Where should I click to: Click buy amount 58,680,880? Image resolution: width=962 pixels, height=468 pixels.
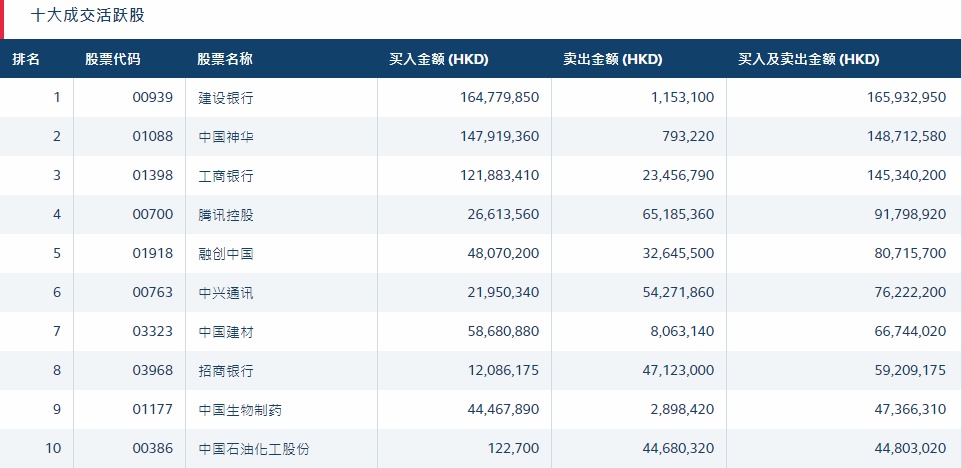coord(503,331)
